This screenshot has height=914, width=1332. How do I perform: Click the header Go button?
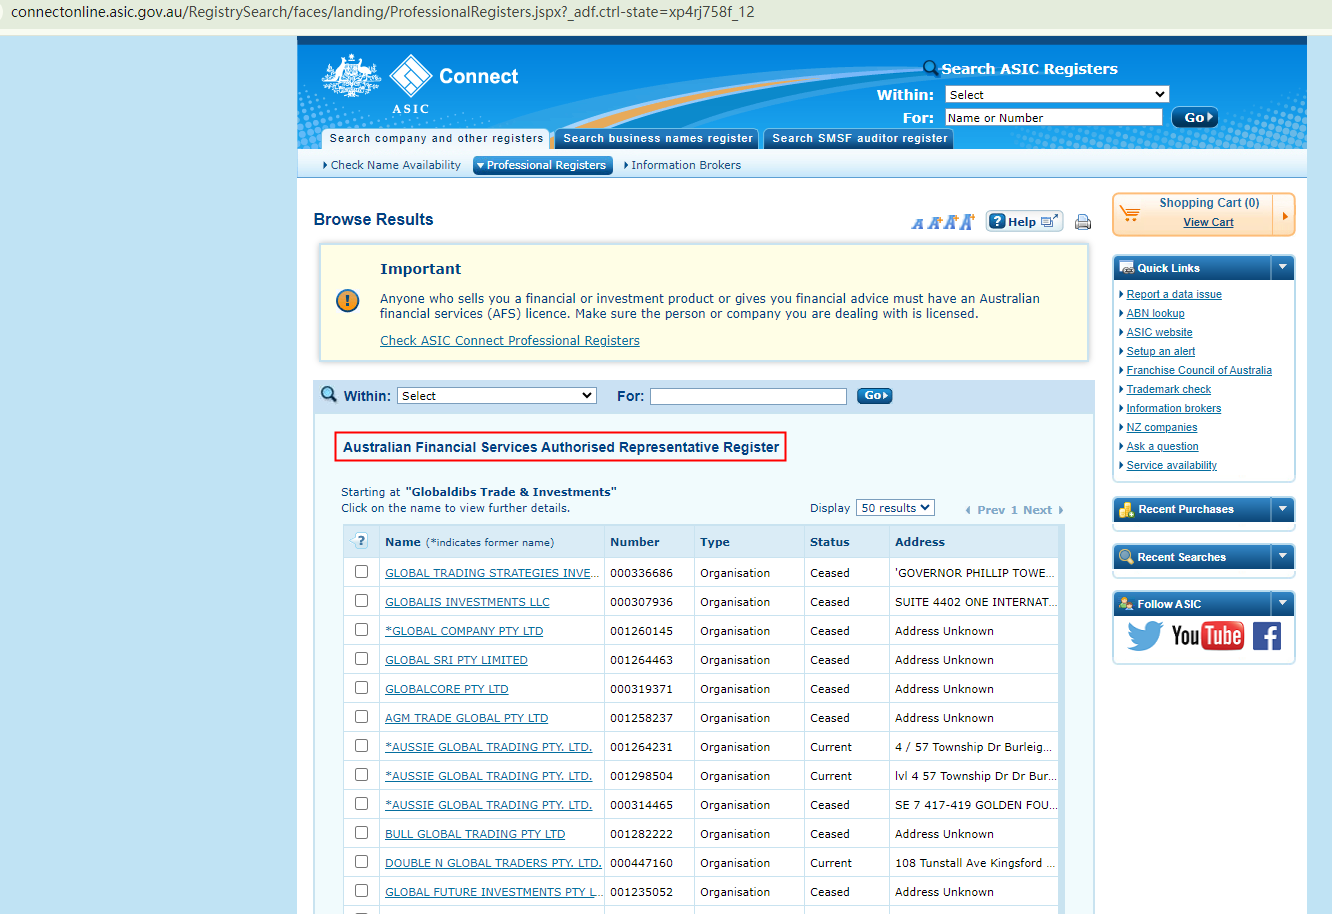click(1195, 117)
